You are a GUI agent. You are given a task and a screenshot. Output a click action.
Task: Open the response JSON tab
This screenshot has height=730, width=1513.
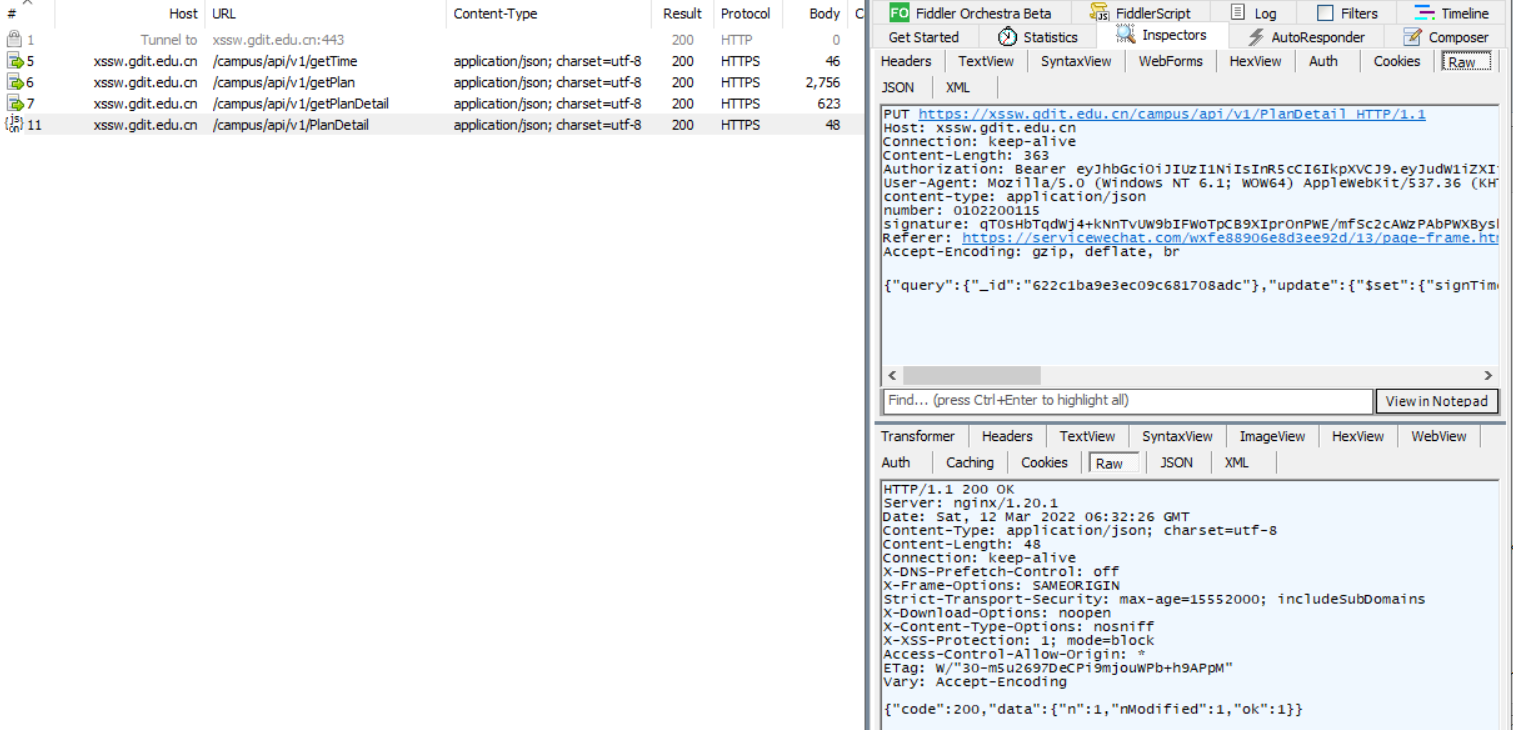(1176, 462)
